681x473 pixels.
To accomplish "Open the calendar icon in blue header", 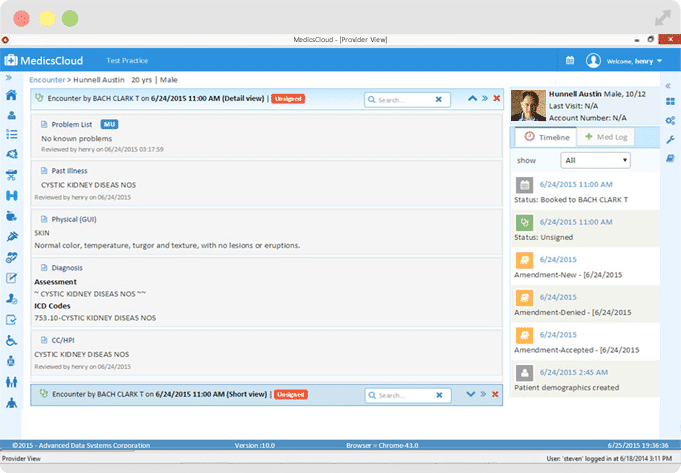I will pyautogui.click(x=570, y=61).
